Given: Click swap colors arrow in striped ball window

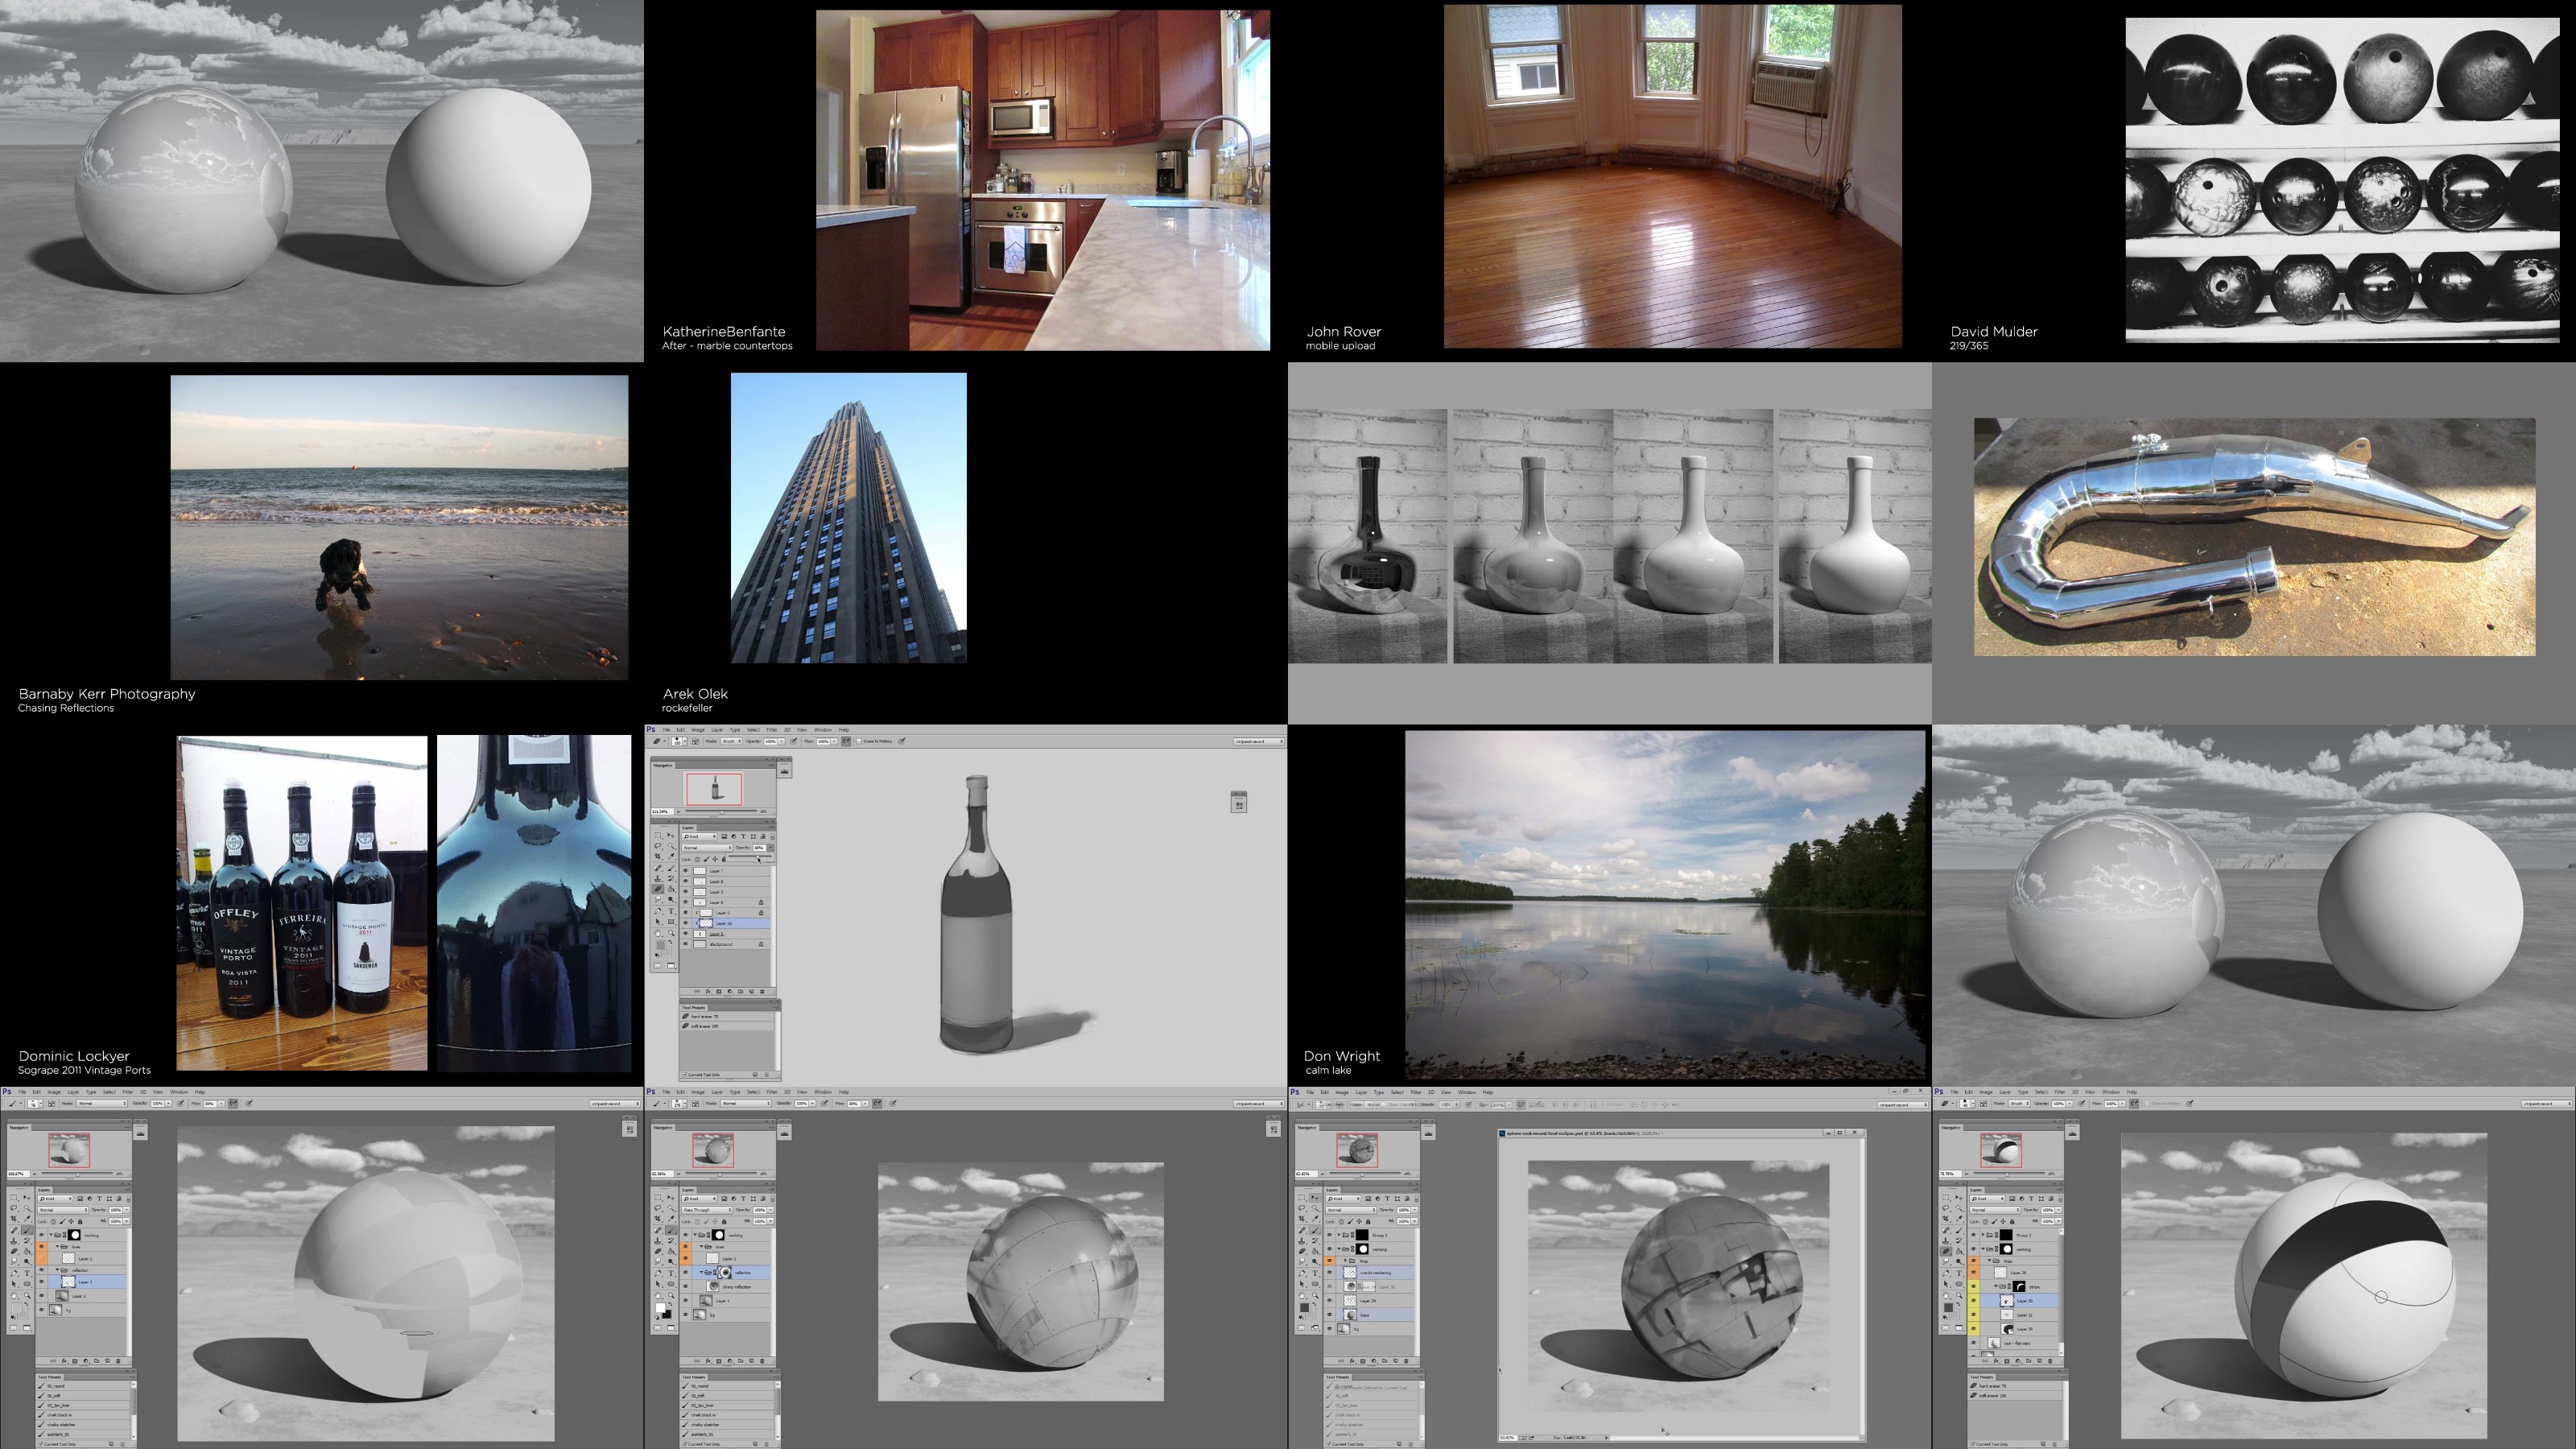Looking at the screenshot, I should pos(1958,1305).
